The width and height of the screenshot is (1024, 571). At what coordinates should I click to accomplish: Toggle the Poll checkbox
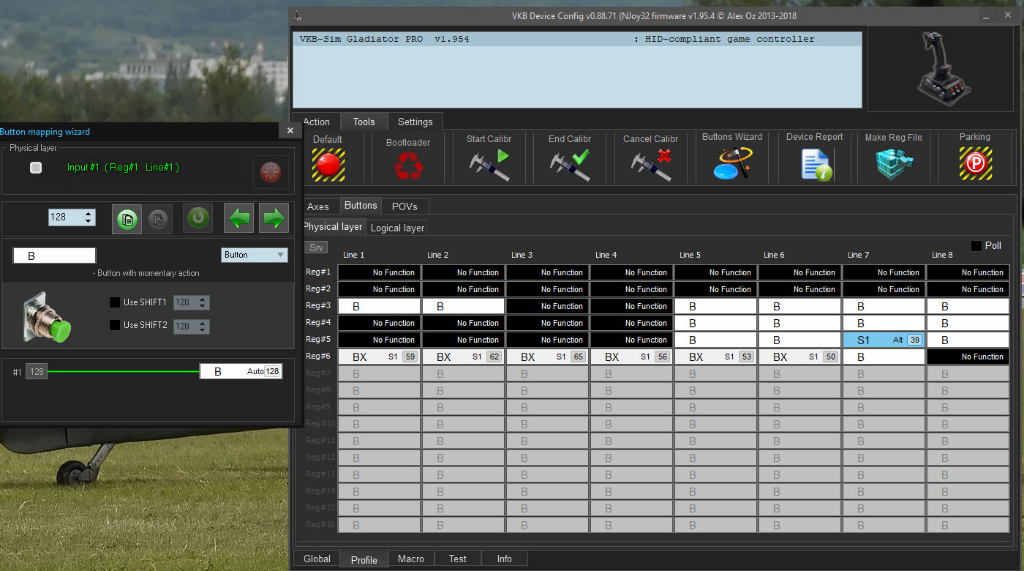click(x=976, y=245)
